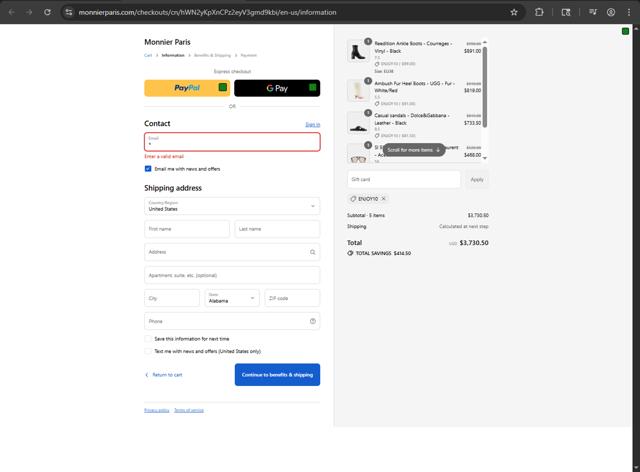Focus the Gift card input field

pos(404,180)
